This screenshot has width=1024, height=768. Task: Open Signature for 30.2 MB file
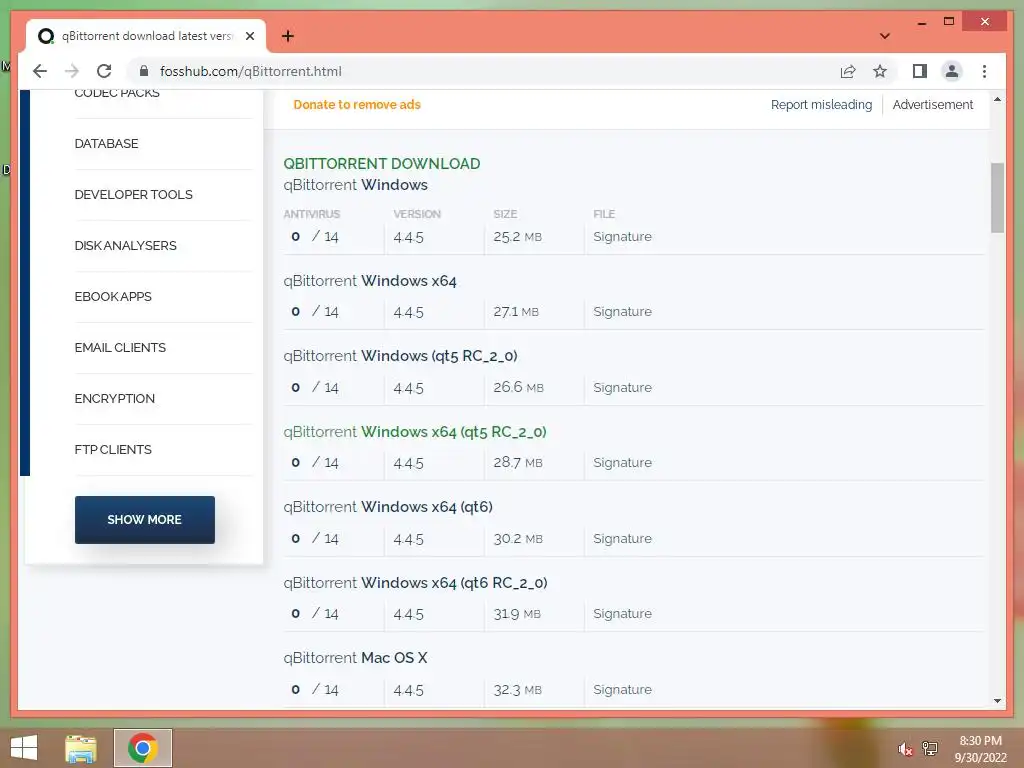pos(622,538)
